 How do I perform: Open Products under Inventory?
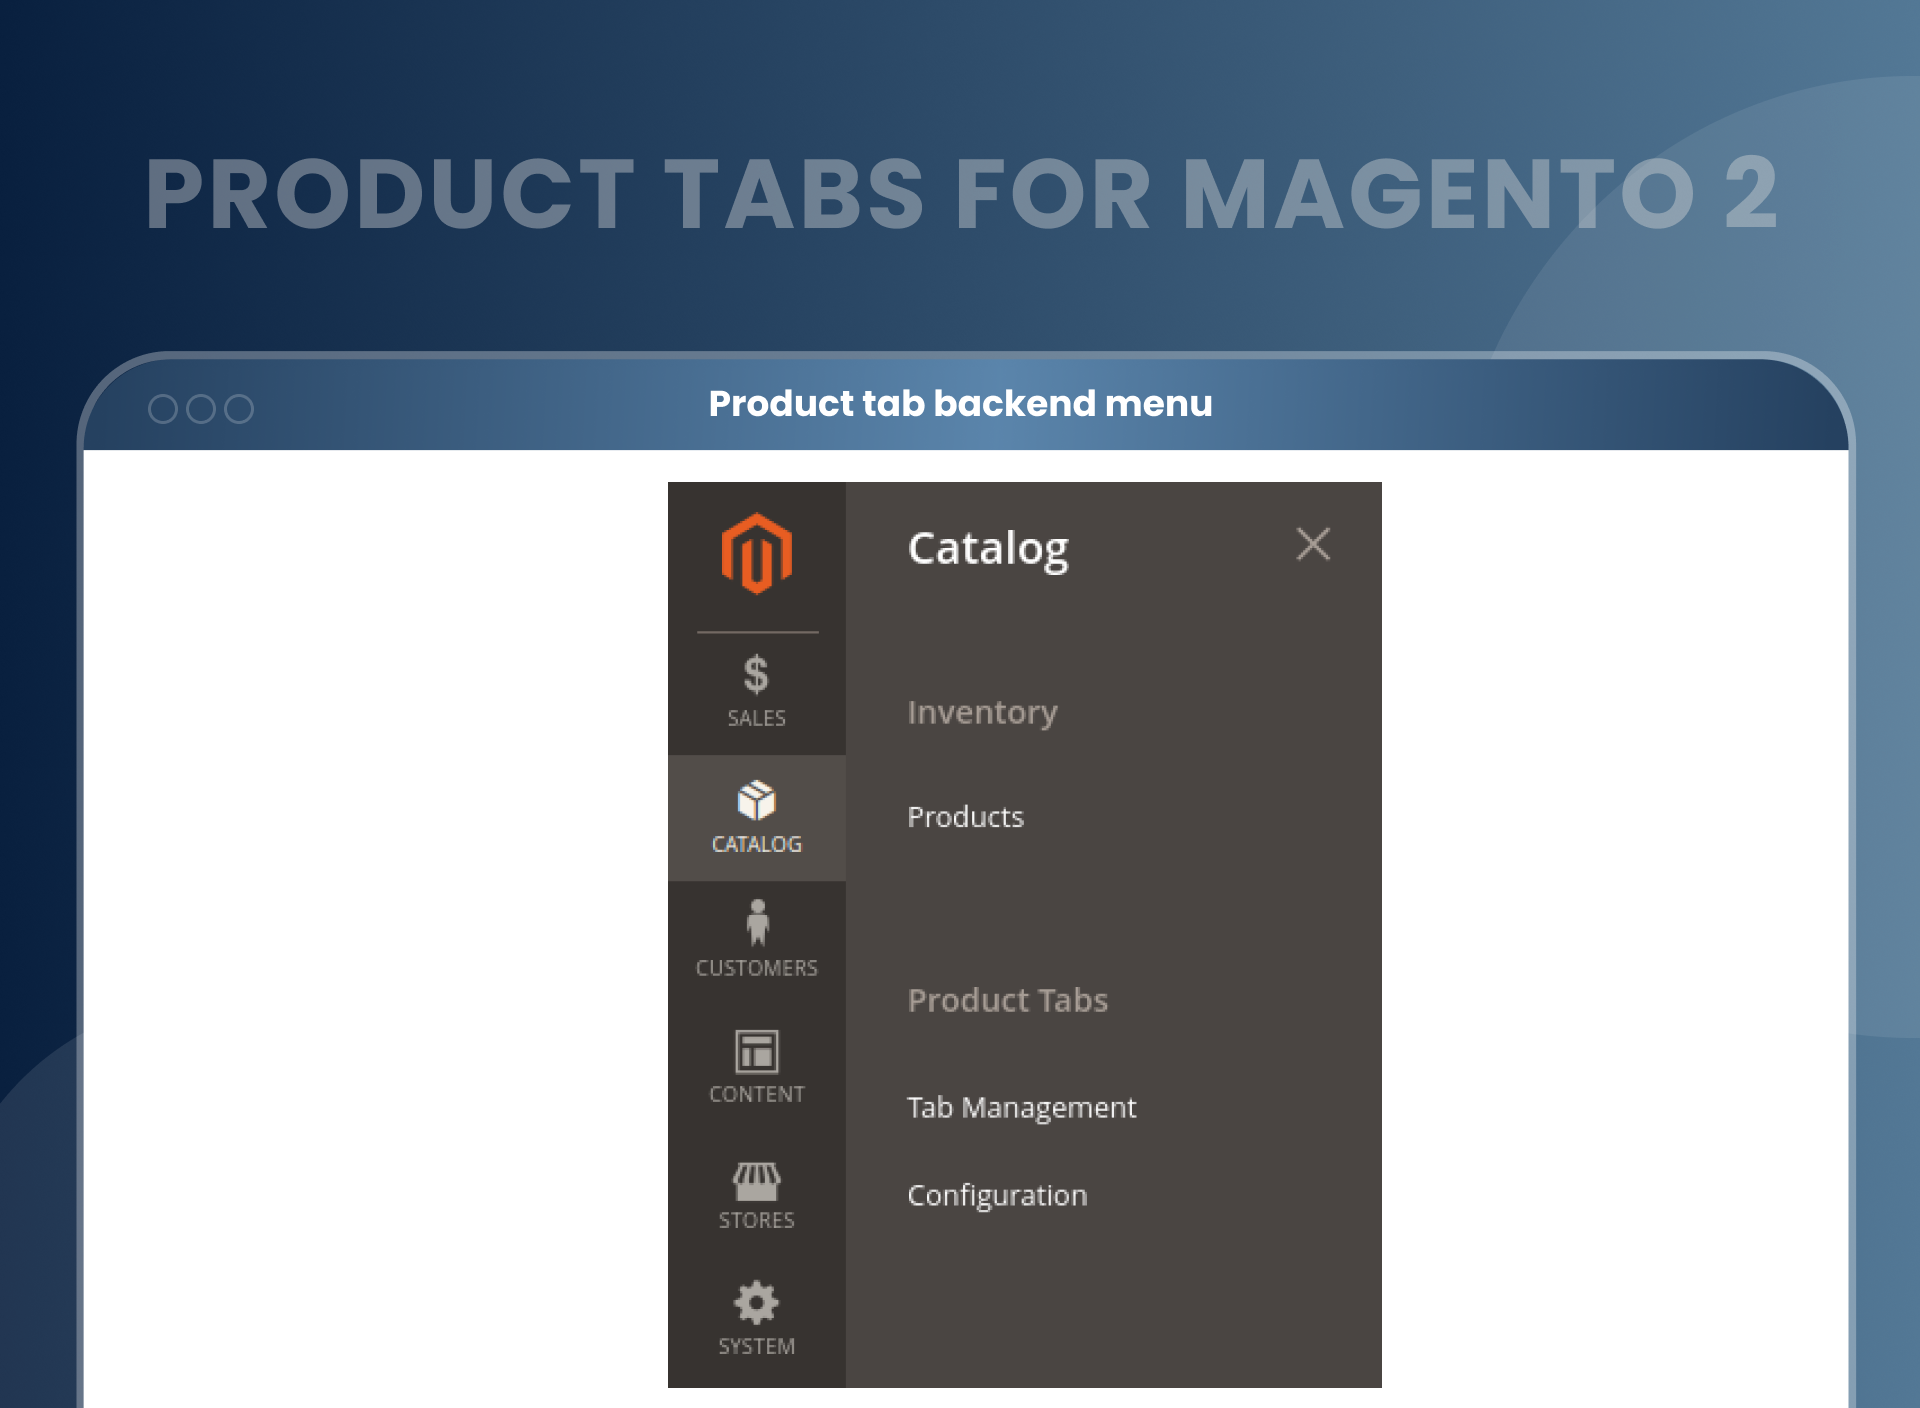pyautogui.click(x=965, y=817)
